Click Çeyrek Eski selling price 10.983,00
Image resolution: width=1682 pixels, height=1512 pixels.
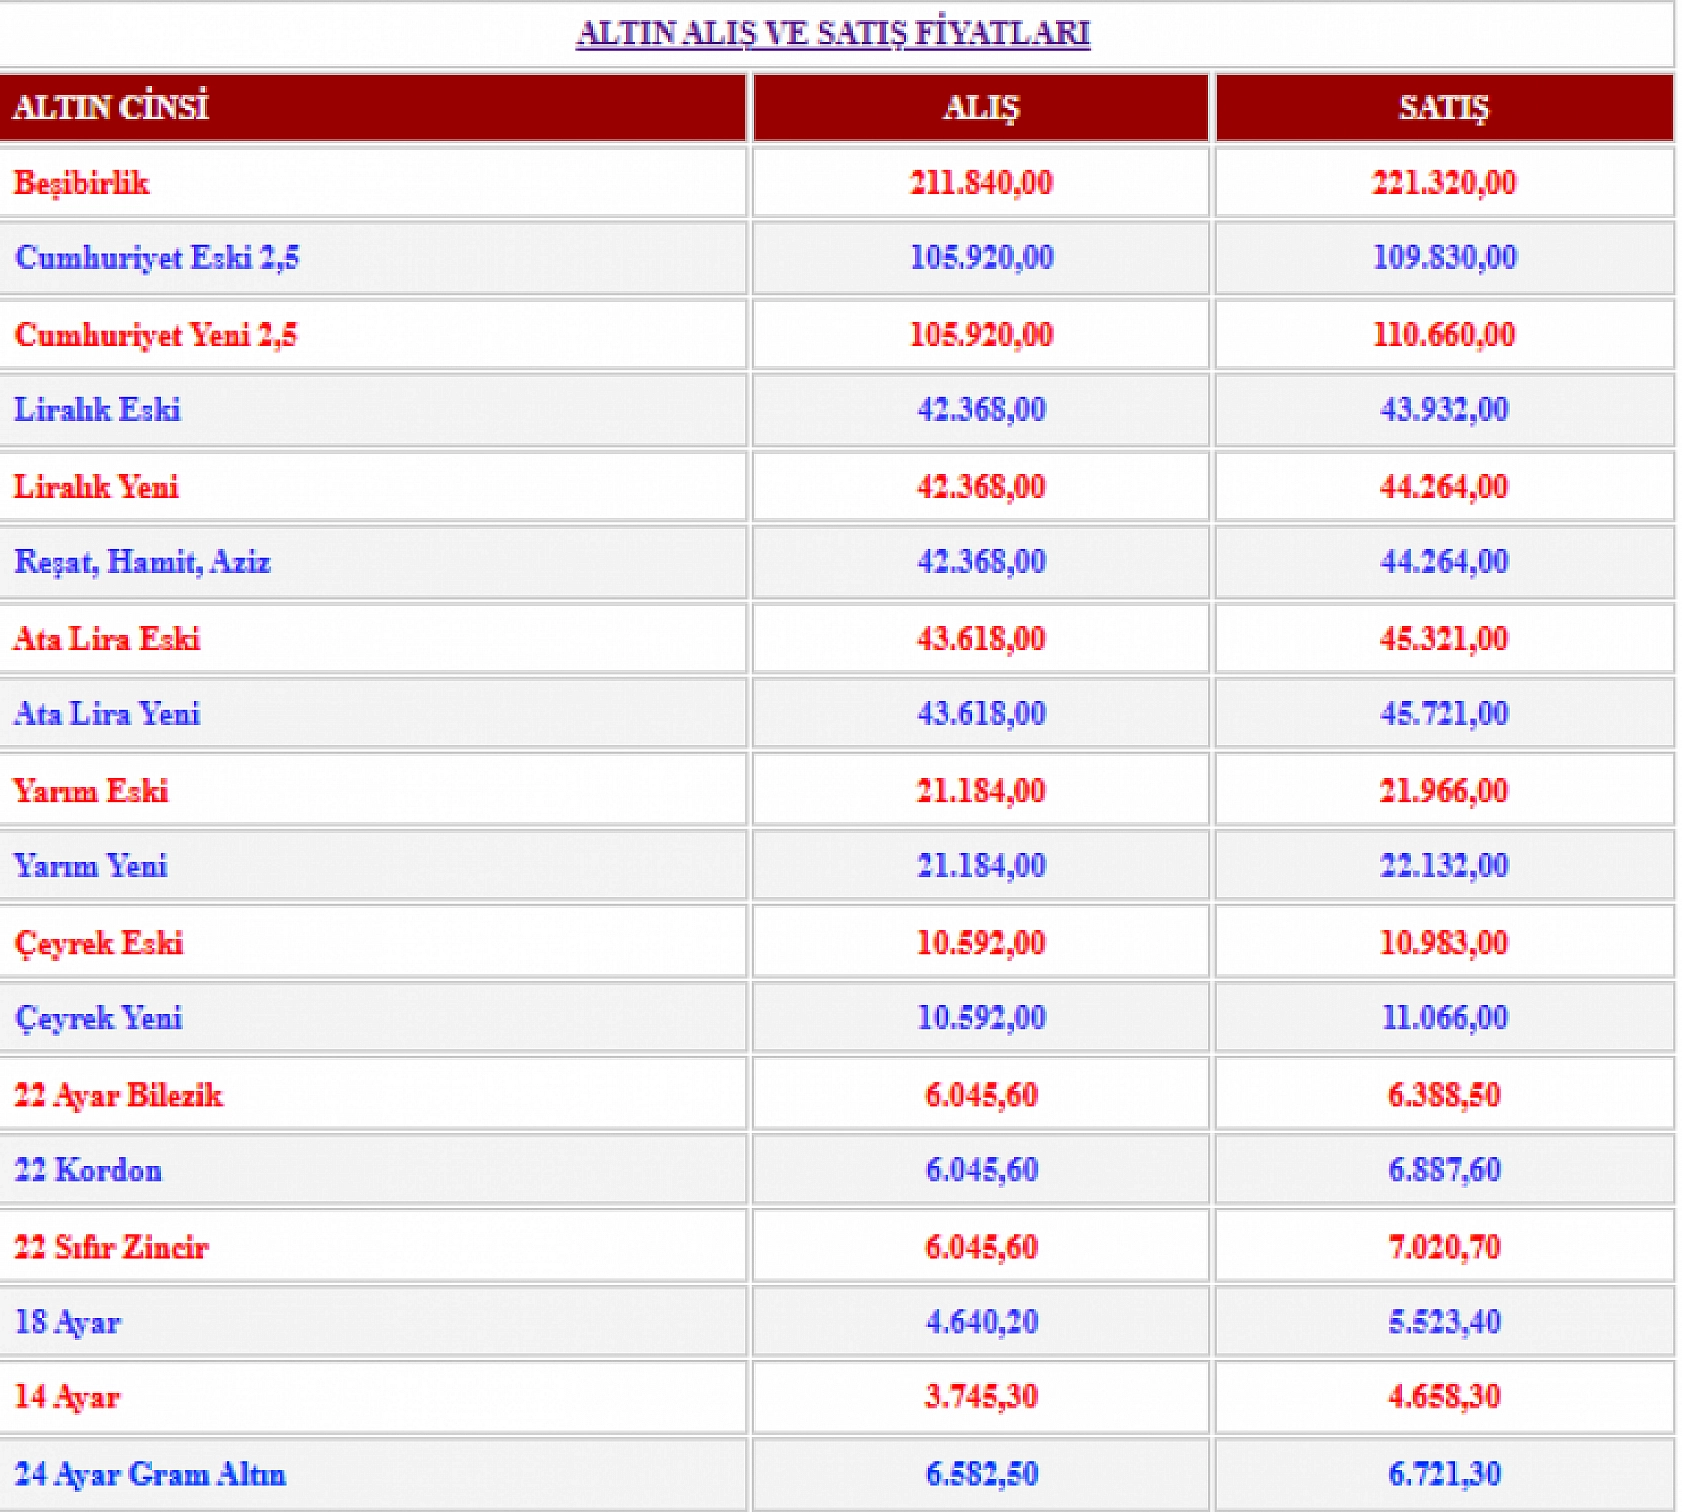click(x=1443, y=943)
